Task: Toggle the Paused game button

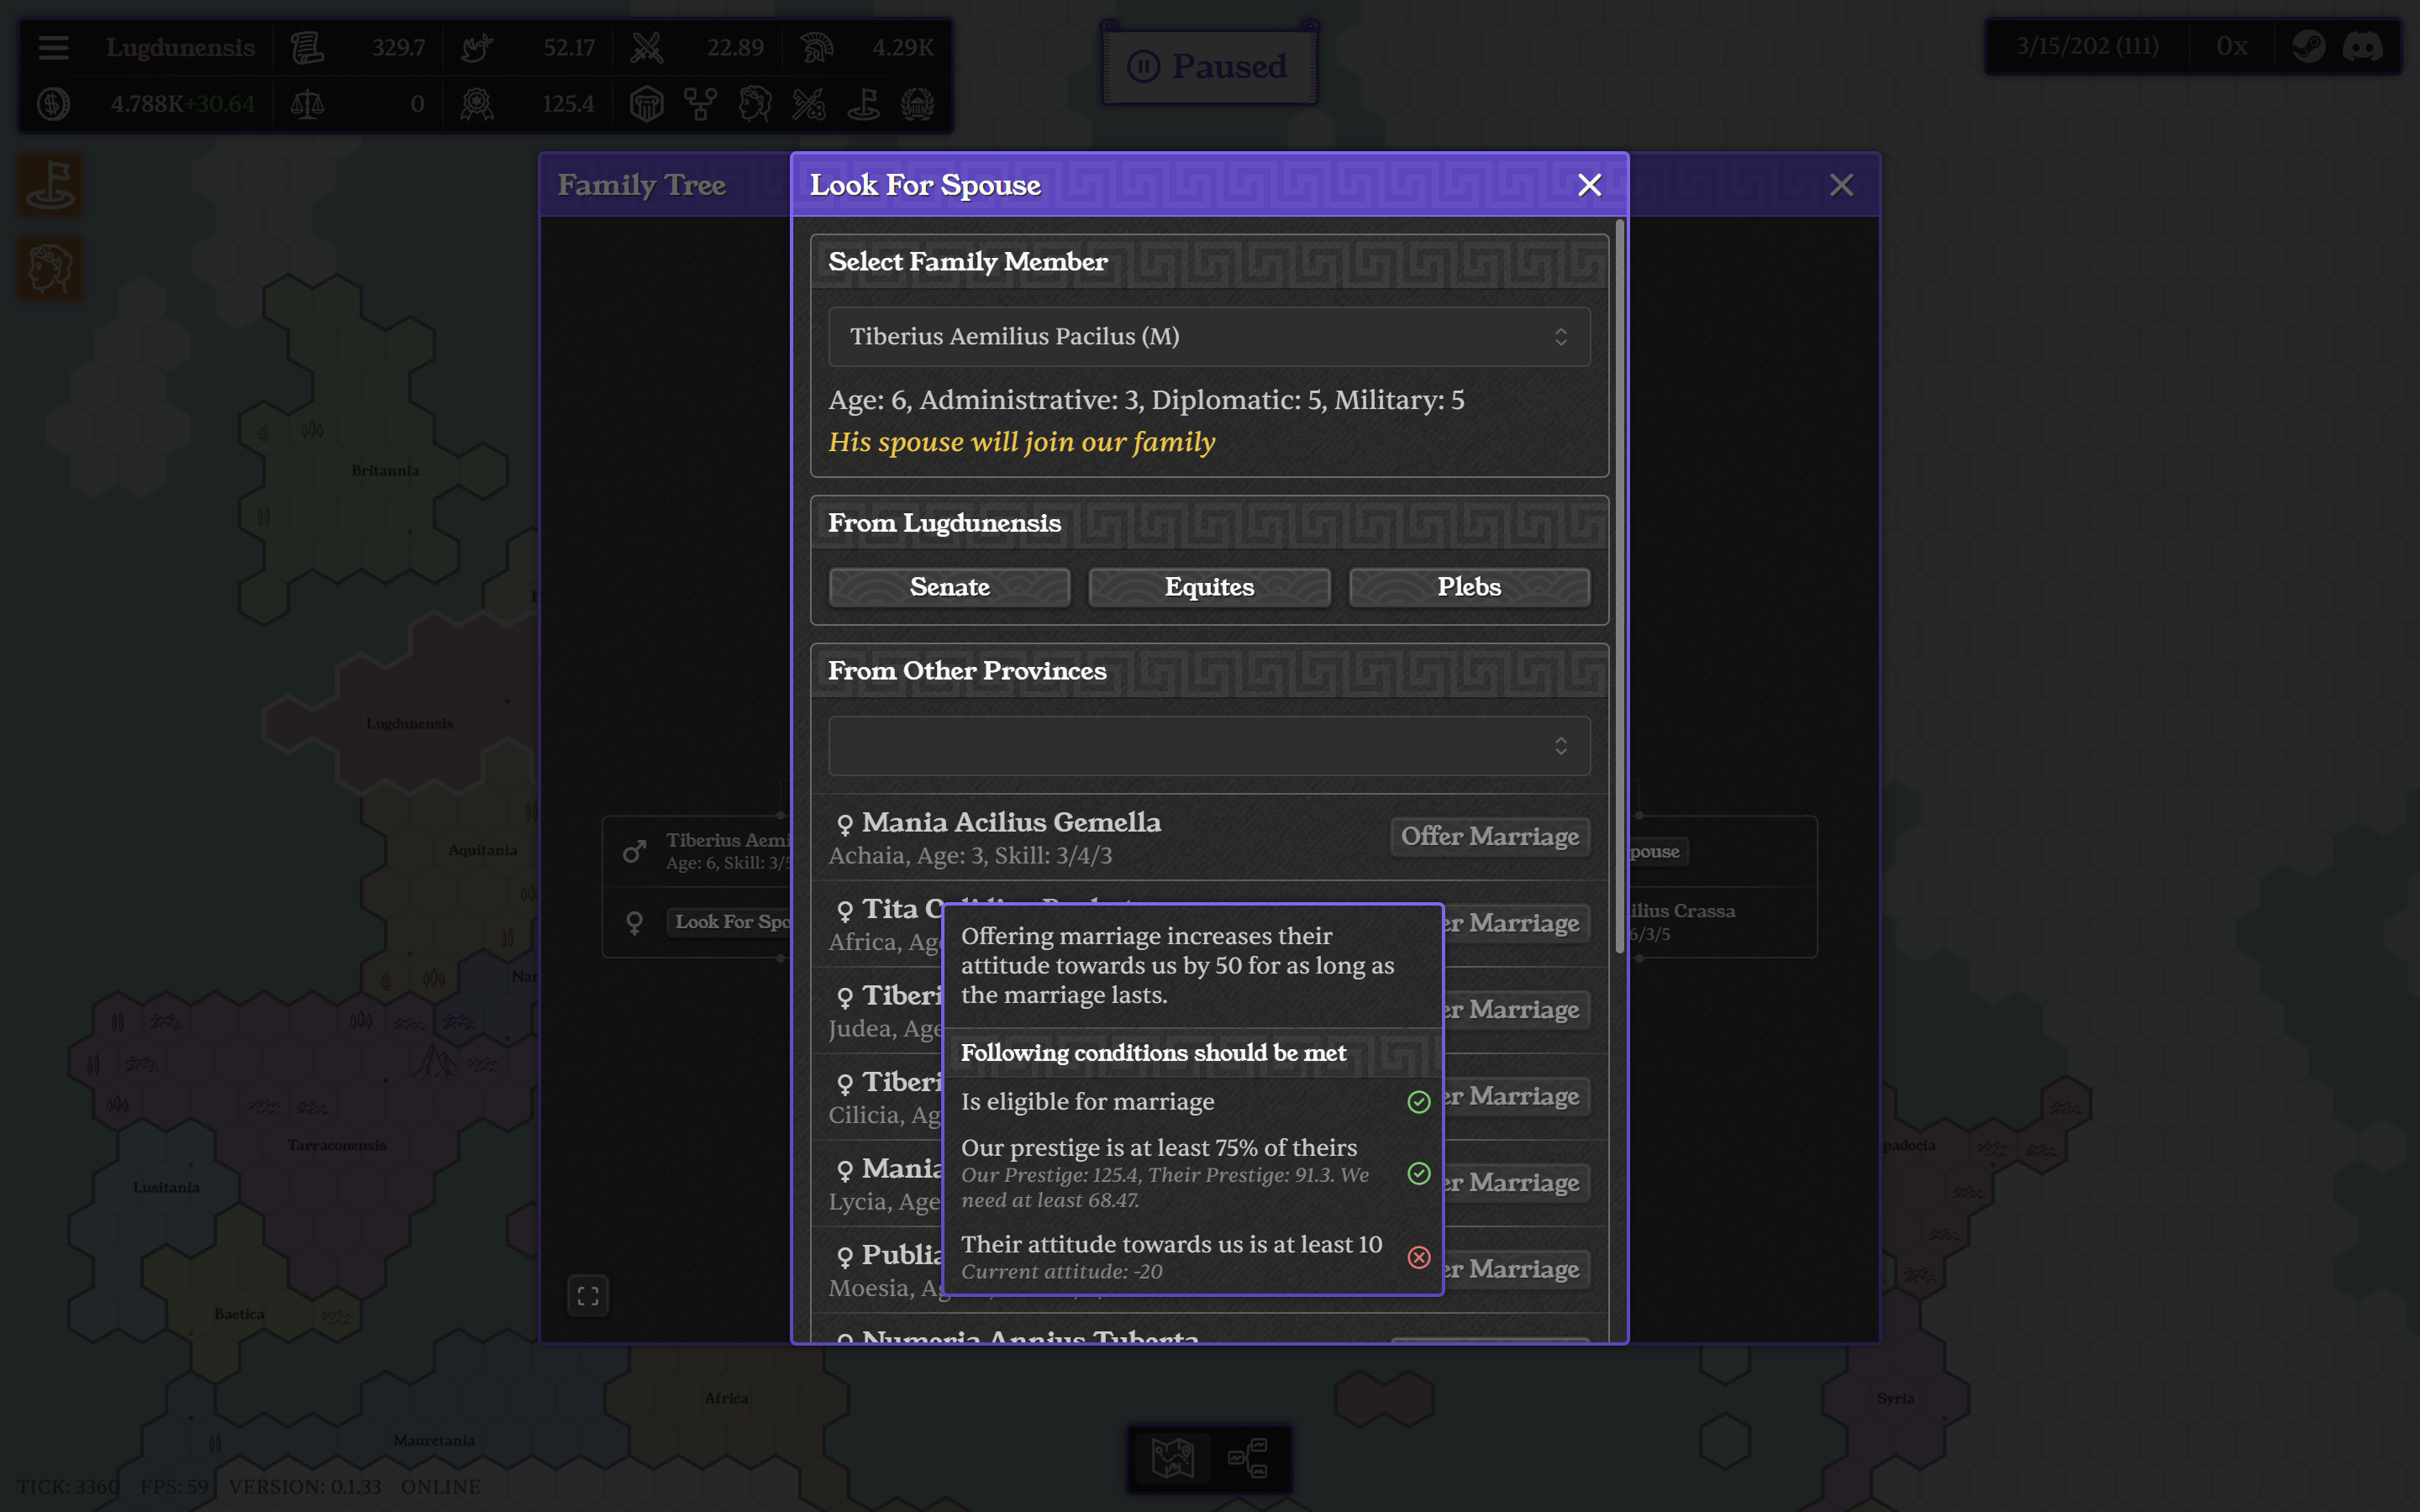Action: point(1209,66)
